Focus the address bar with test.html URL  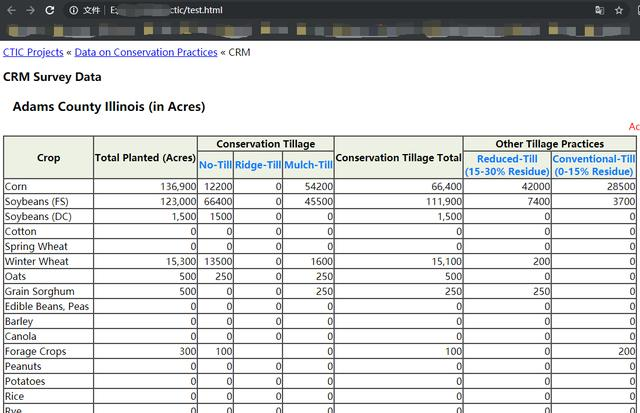tap(327, 10)
